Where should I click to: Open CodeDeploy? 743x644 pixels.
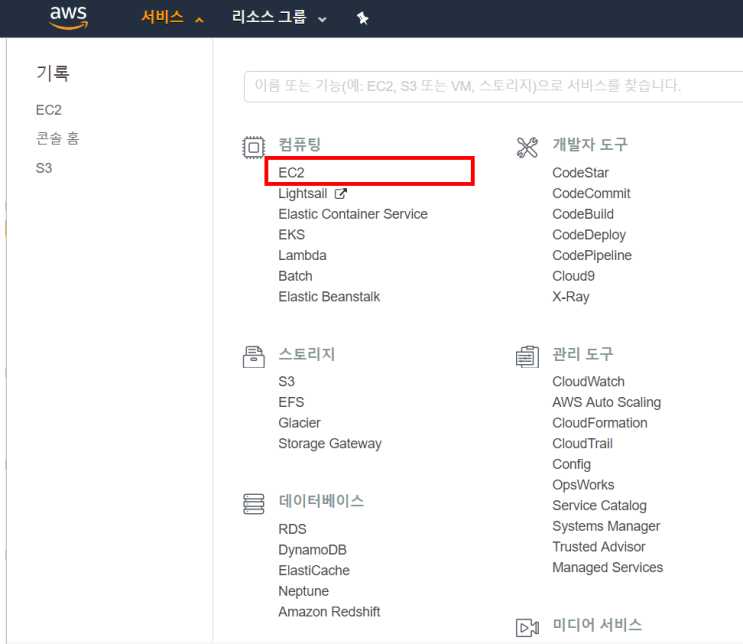589,235
